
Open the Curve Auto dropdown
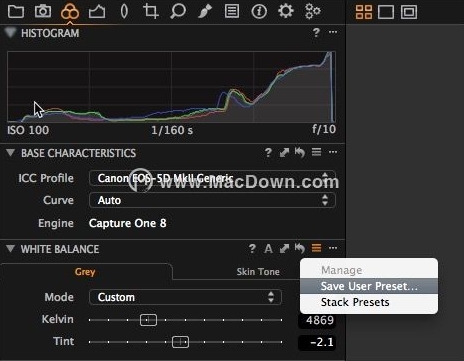(x=212, y=200)
